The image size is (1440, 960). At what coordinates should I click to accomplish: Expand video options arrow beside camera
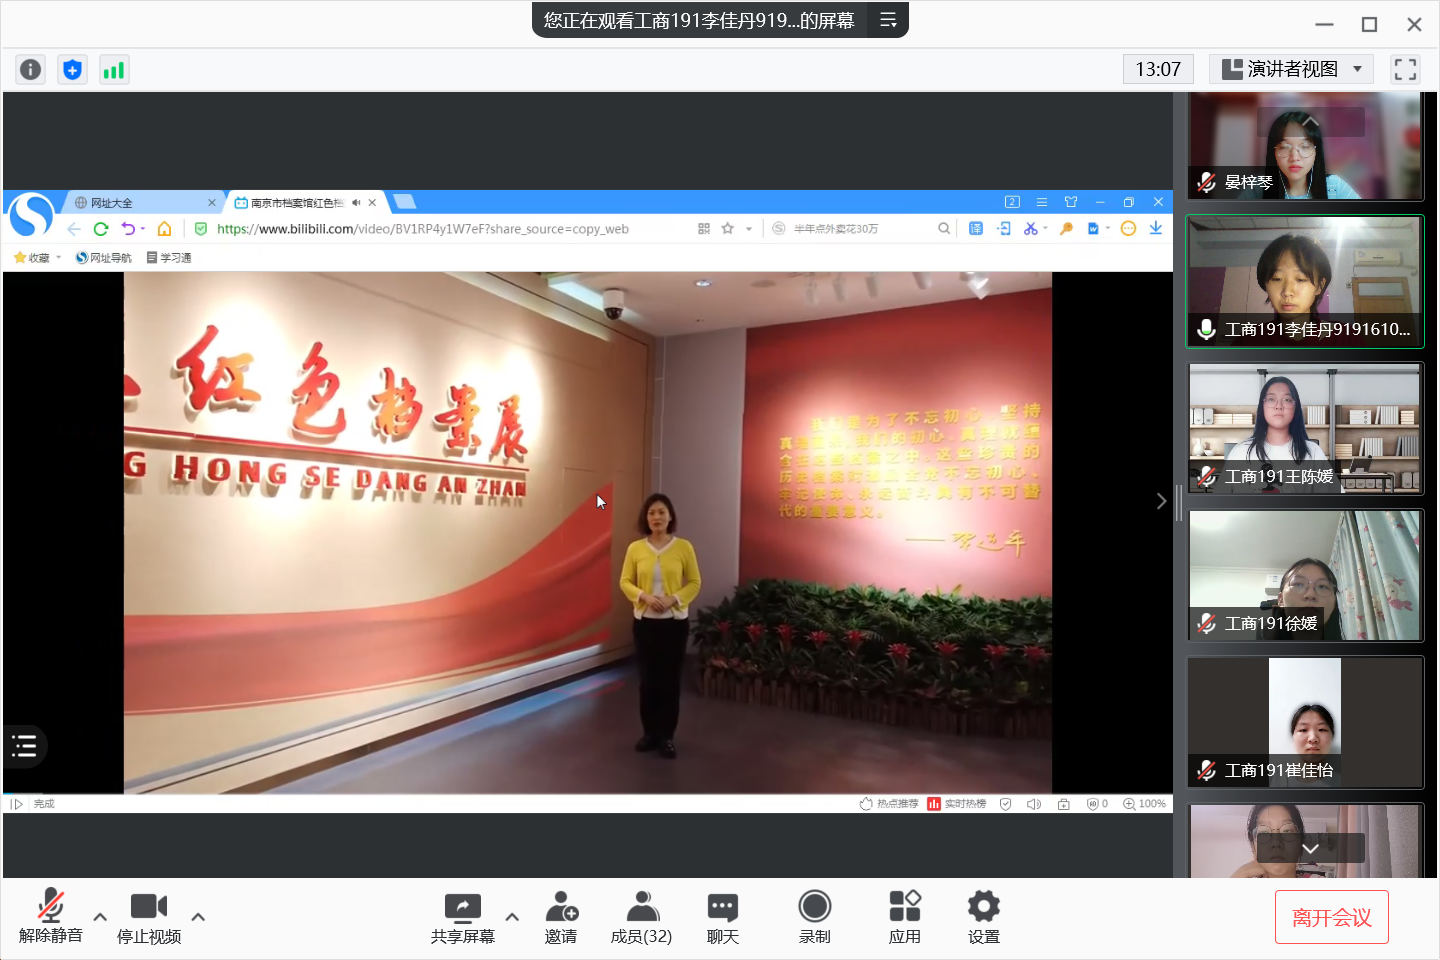198,916
